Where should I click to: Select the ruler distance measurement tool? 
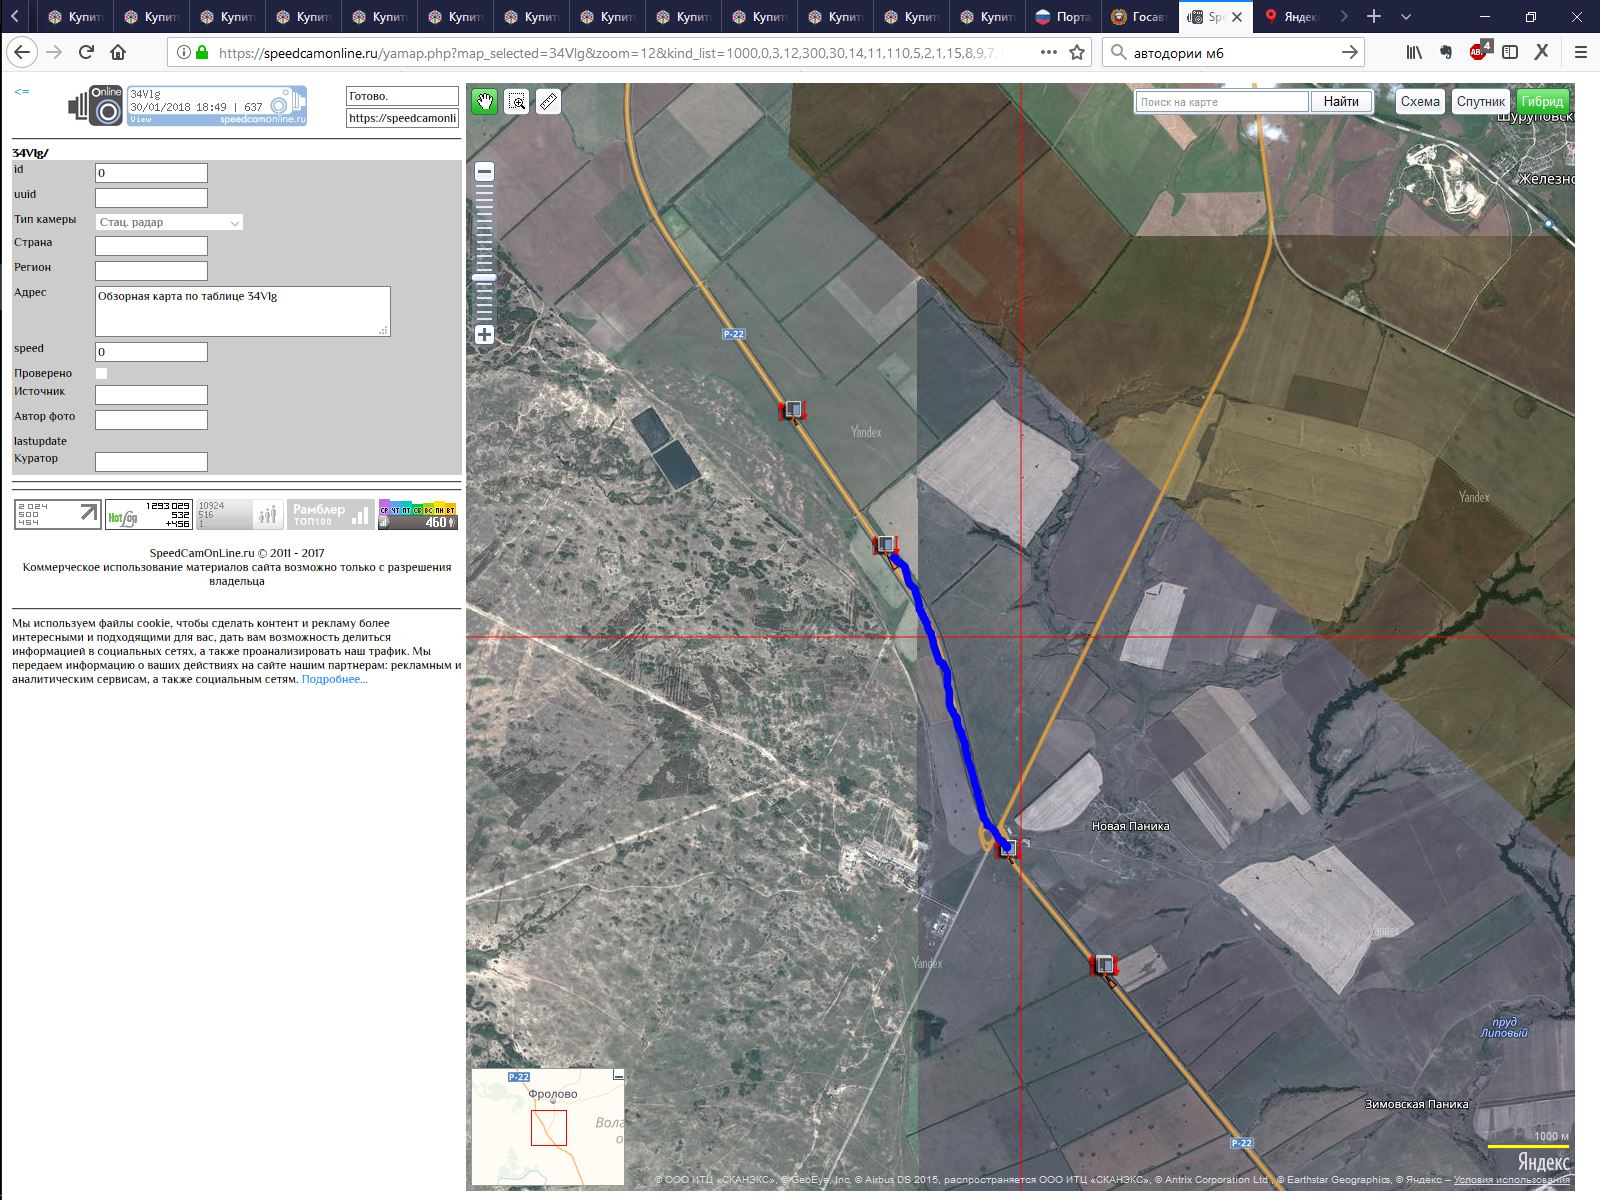coord(548,102)
